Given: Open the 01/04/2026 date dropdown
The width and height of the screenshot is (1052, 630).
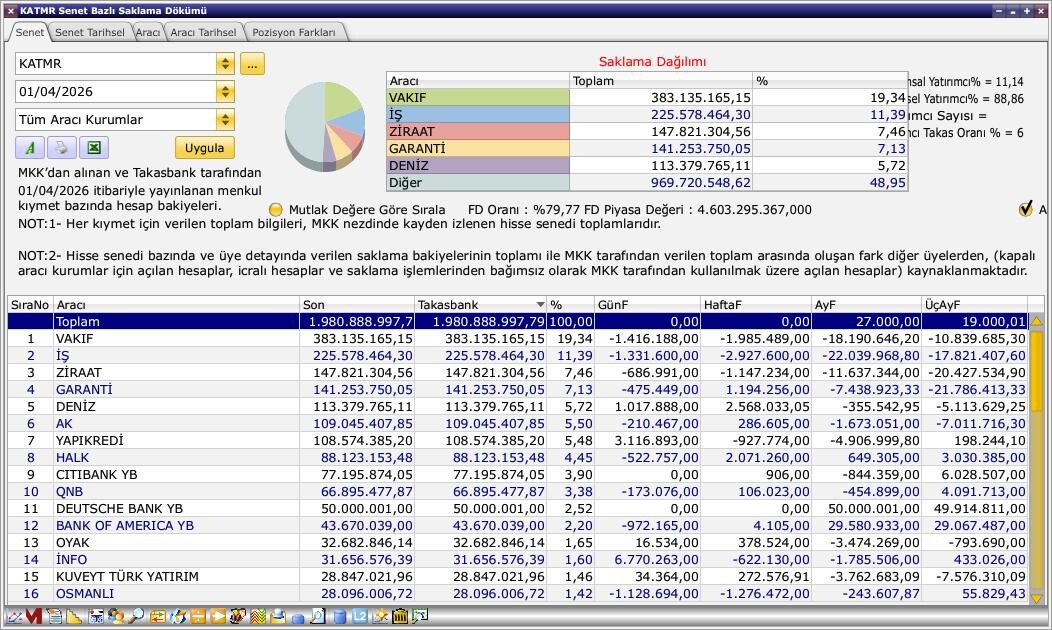Looking at the screenshot, I should point(225,92).
